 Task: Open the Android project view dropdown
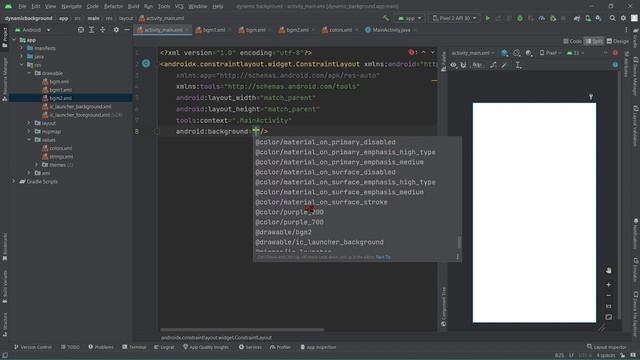tap(33, 30)
